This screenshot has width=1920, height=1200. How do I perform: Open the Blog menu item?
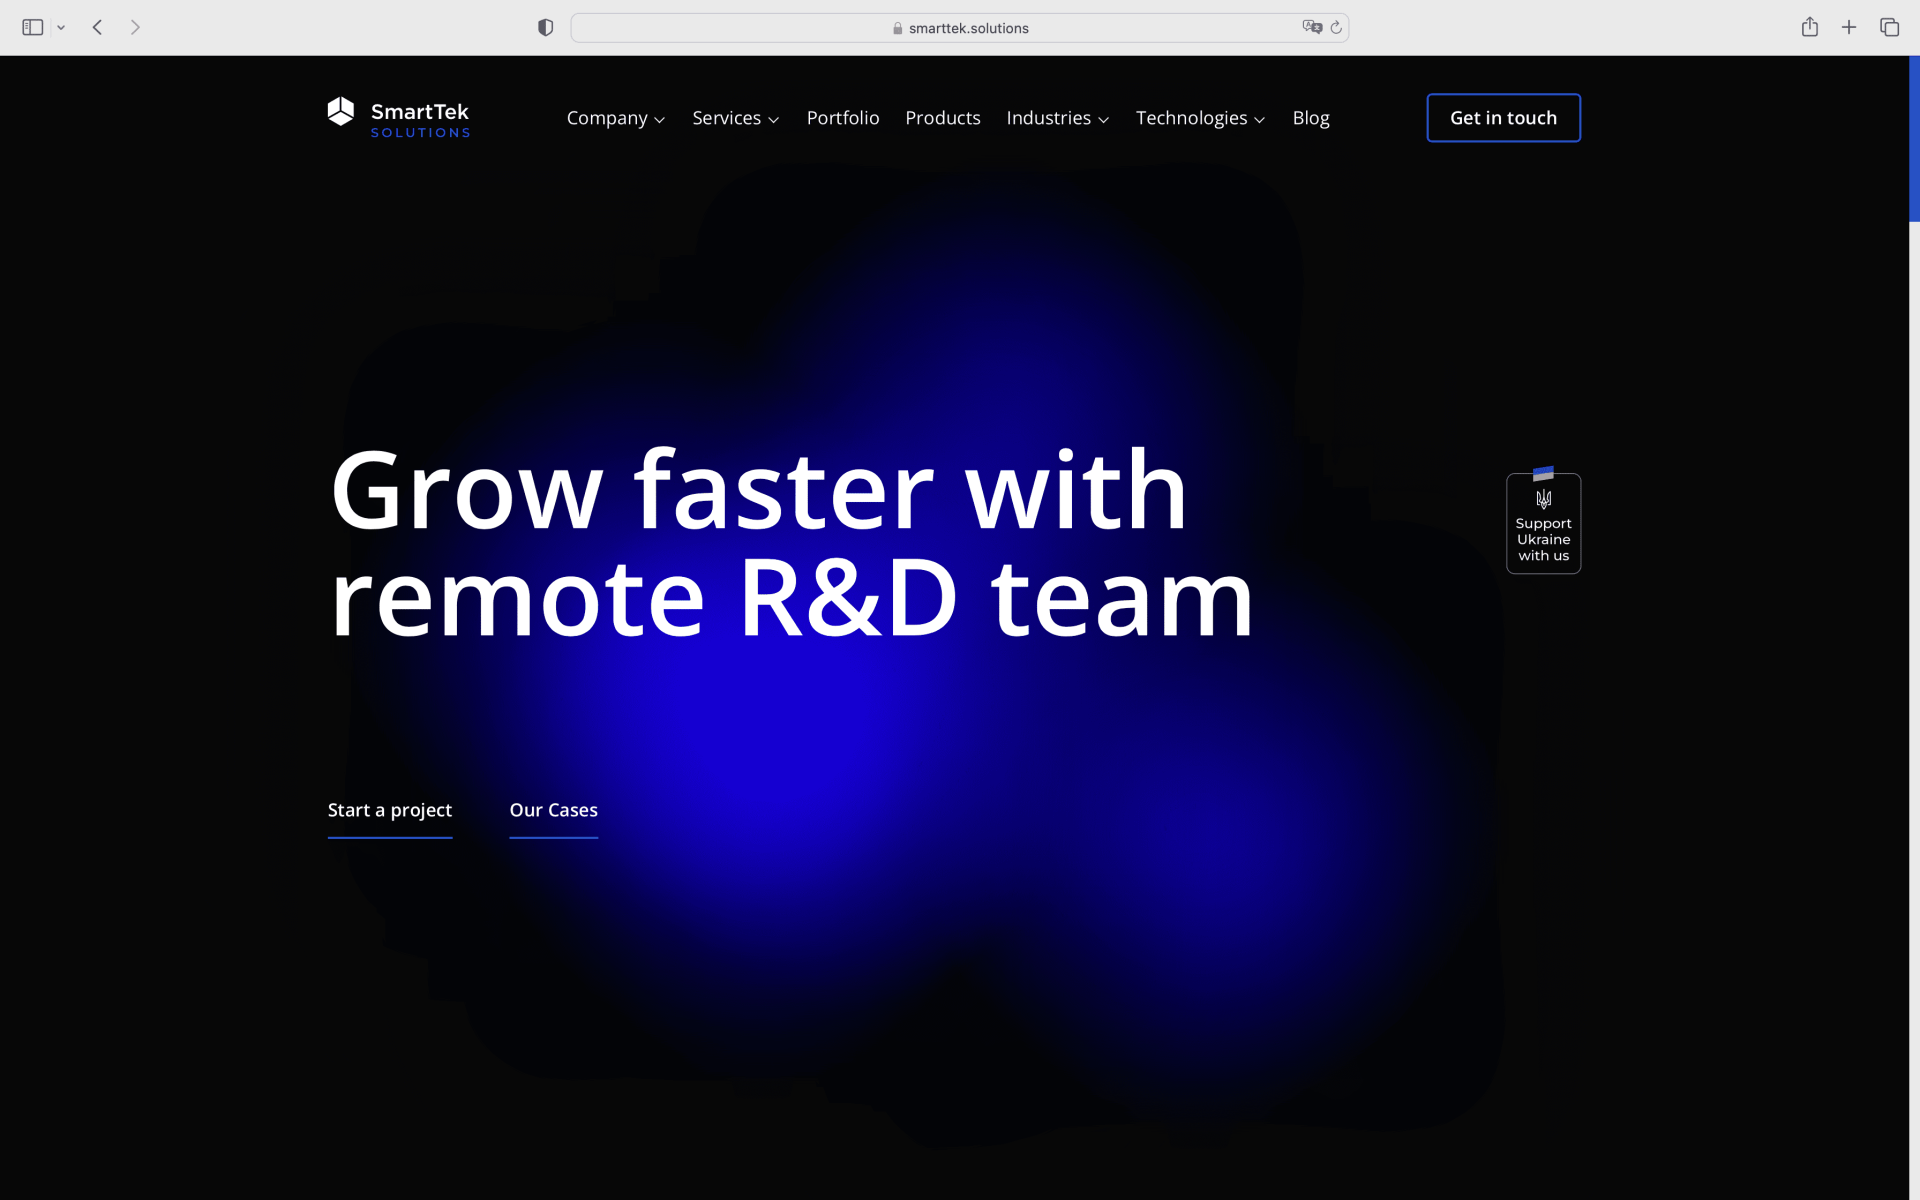1310,118
